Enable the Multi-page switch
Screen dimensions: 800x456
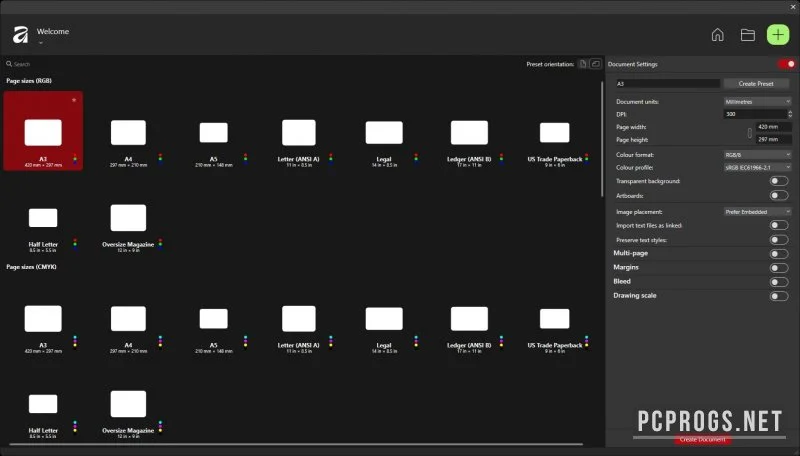779,254
